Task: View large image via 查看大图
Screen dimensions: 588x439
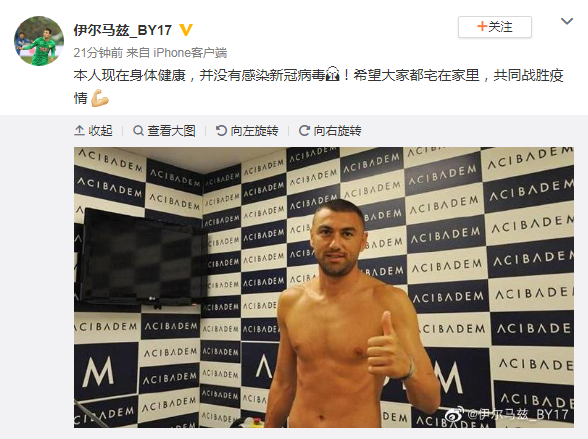Action: [x=164, y=130]
